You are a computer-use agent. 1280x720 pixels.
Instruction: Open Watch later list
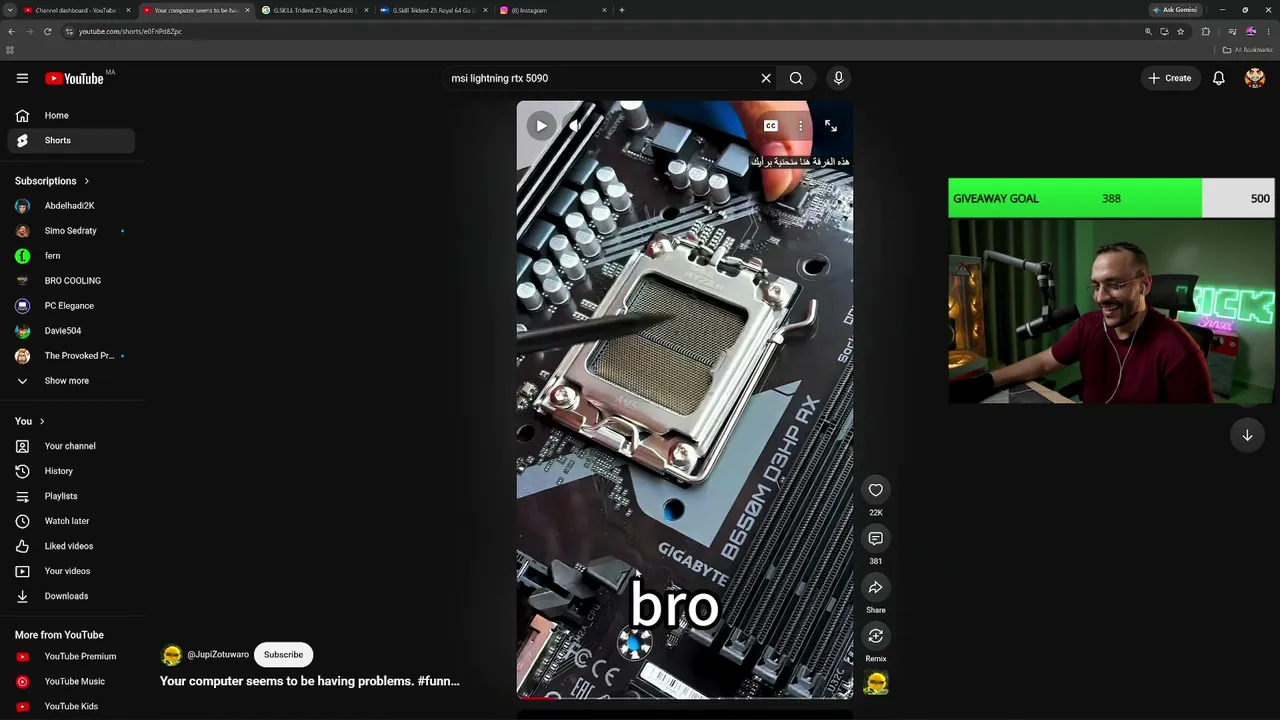tap(71, 521)
